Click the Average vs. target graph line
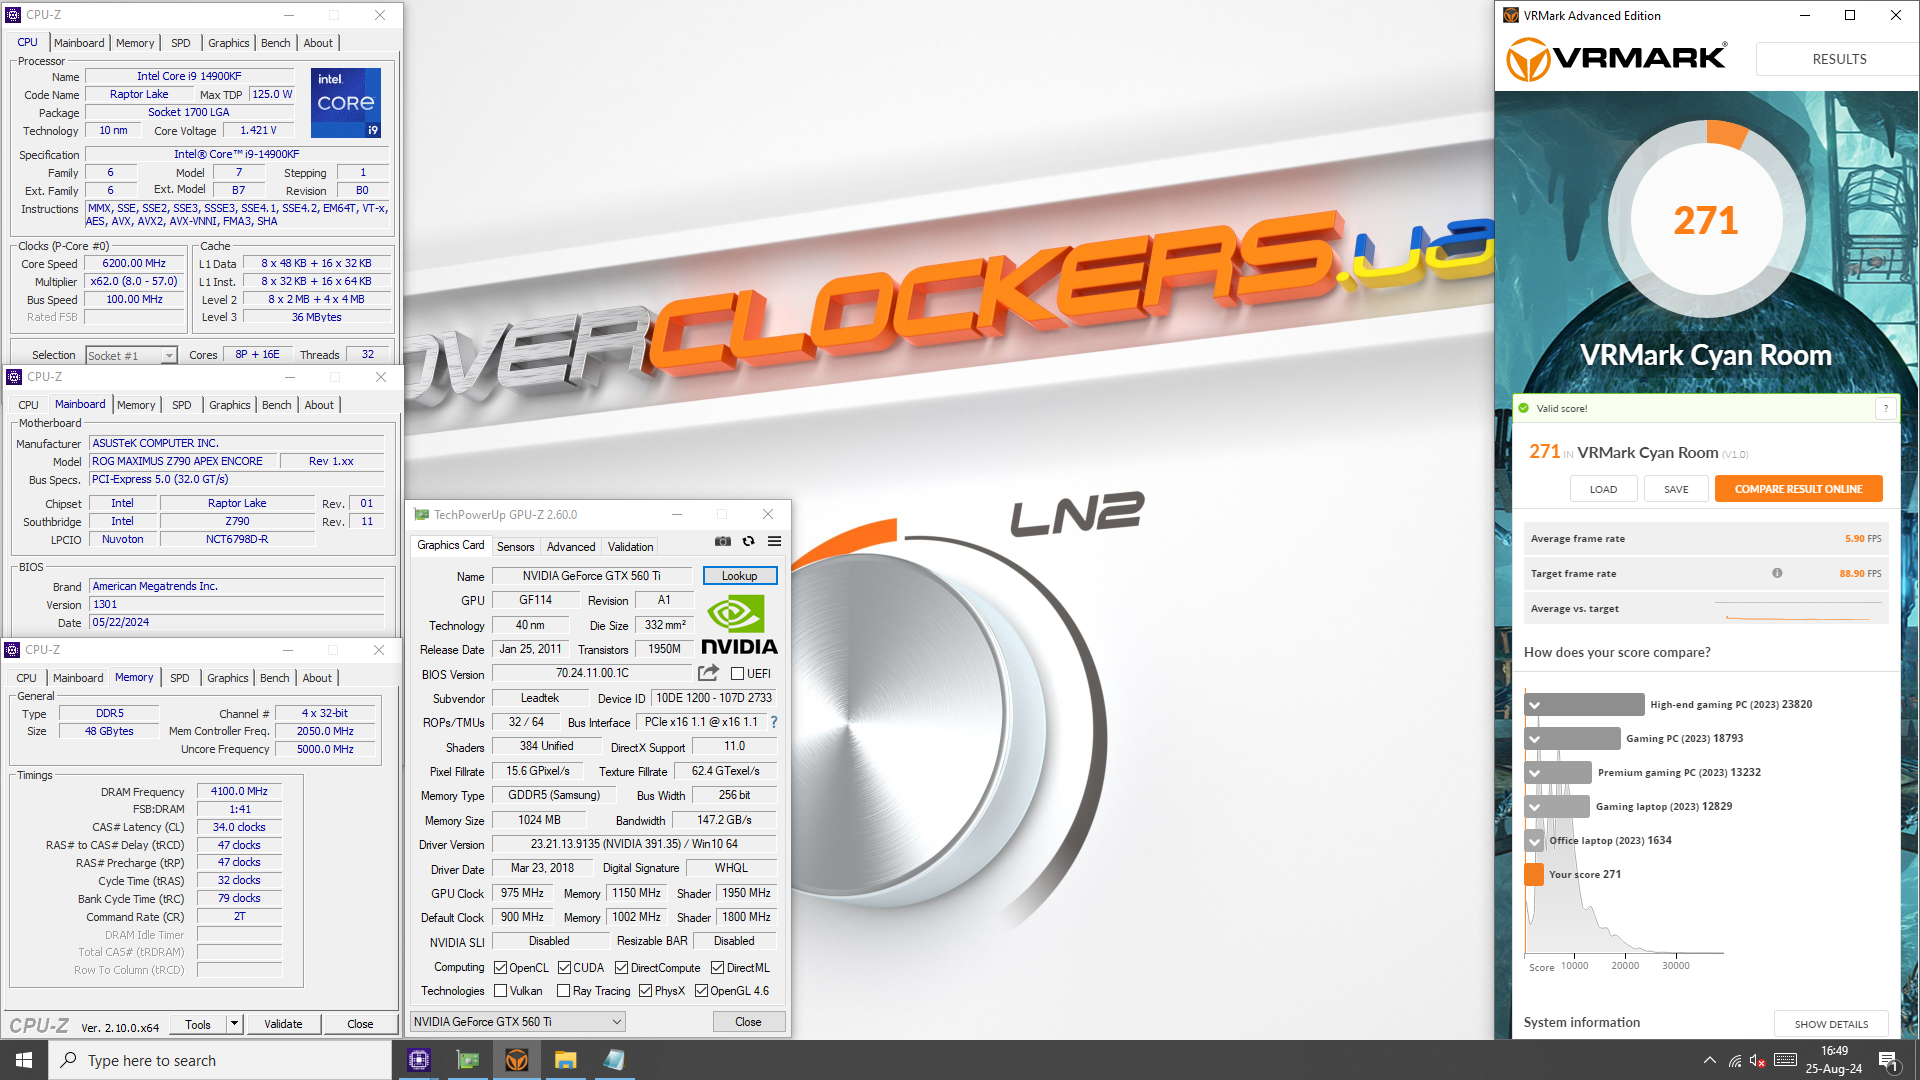 coord(1798,609)
